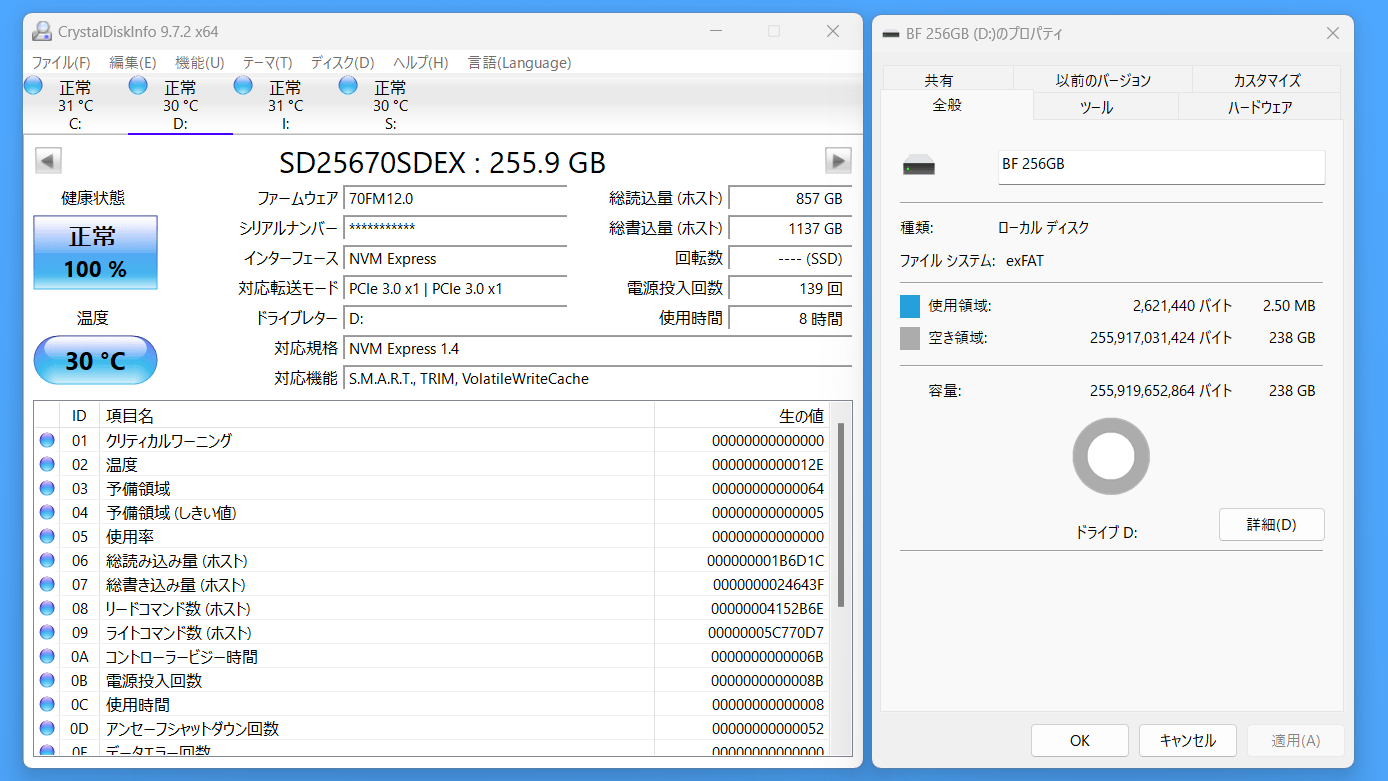Open the テーマ(T) menu
1388x781 pixels.
pos(267,62)
